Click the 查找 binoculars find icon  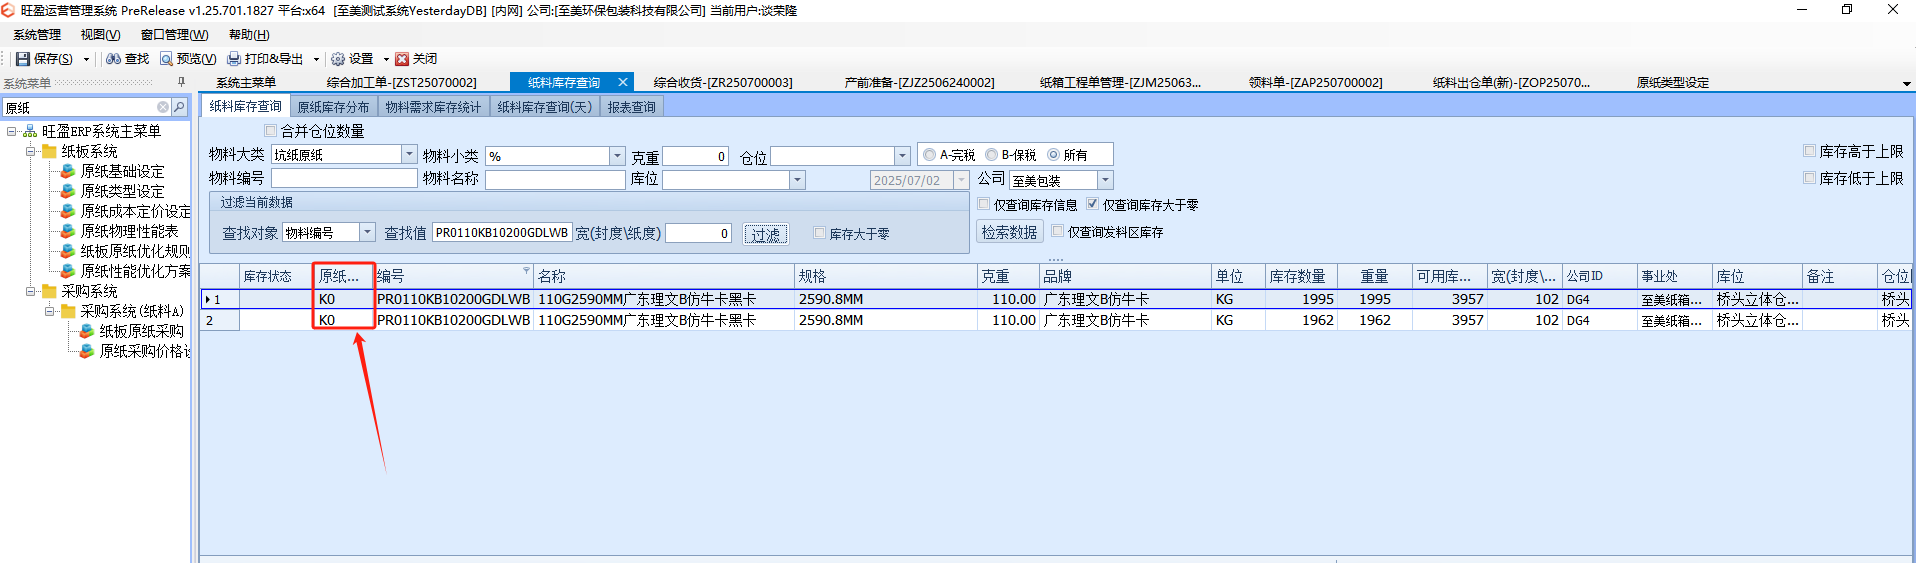coord(114,59)
